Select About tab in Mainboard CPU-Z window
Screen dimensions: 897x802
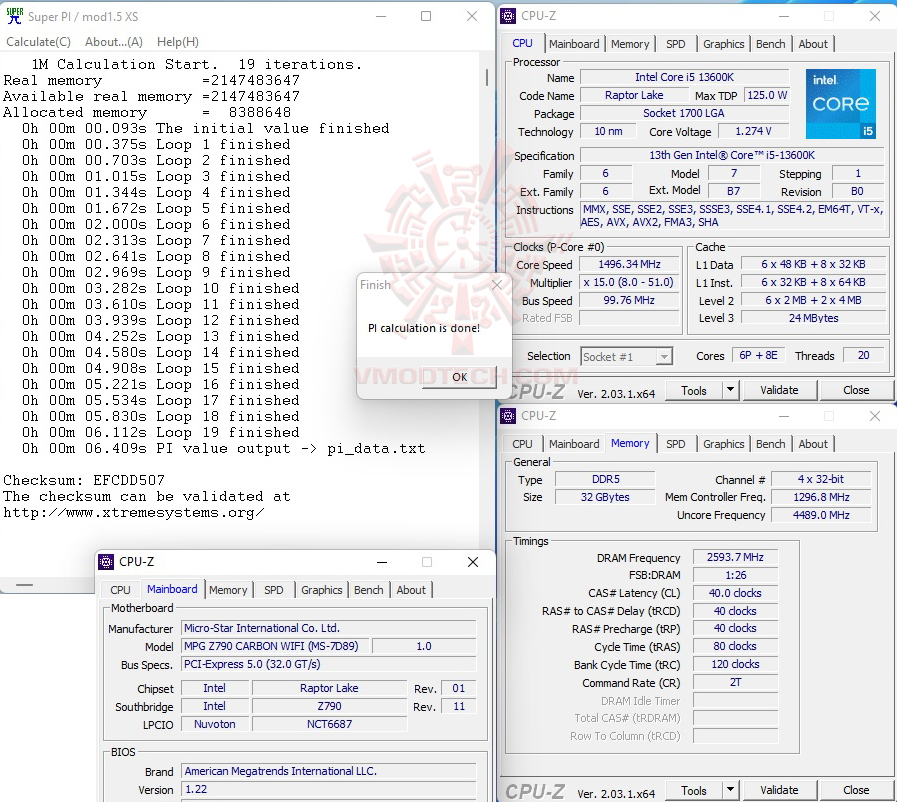pos(411,590)
